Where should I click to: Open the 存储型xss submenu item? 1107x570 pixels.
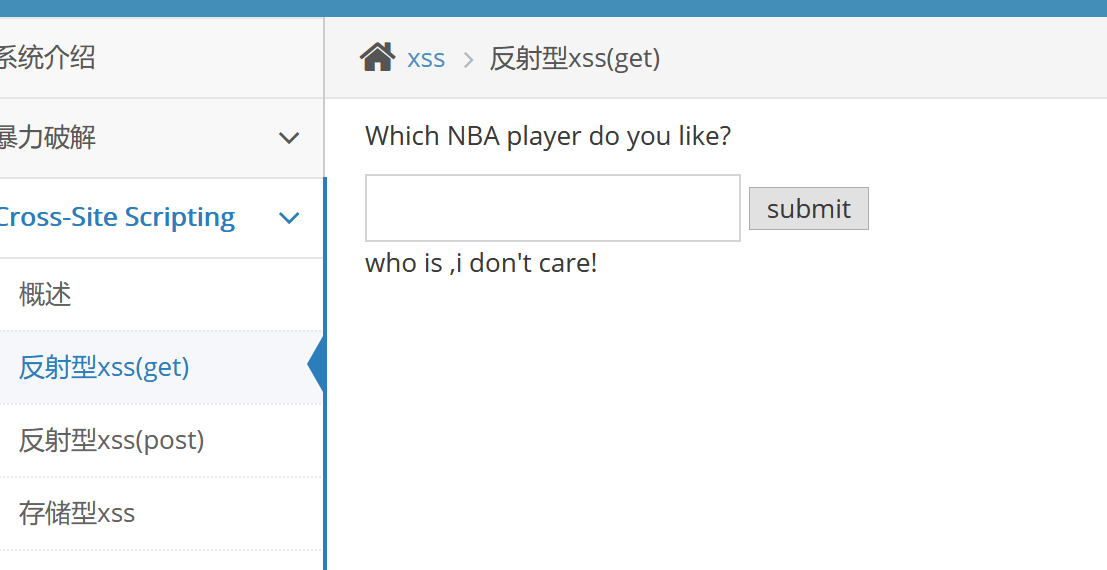pyautogui.click(x=77, y=513)
